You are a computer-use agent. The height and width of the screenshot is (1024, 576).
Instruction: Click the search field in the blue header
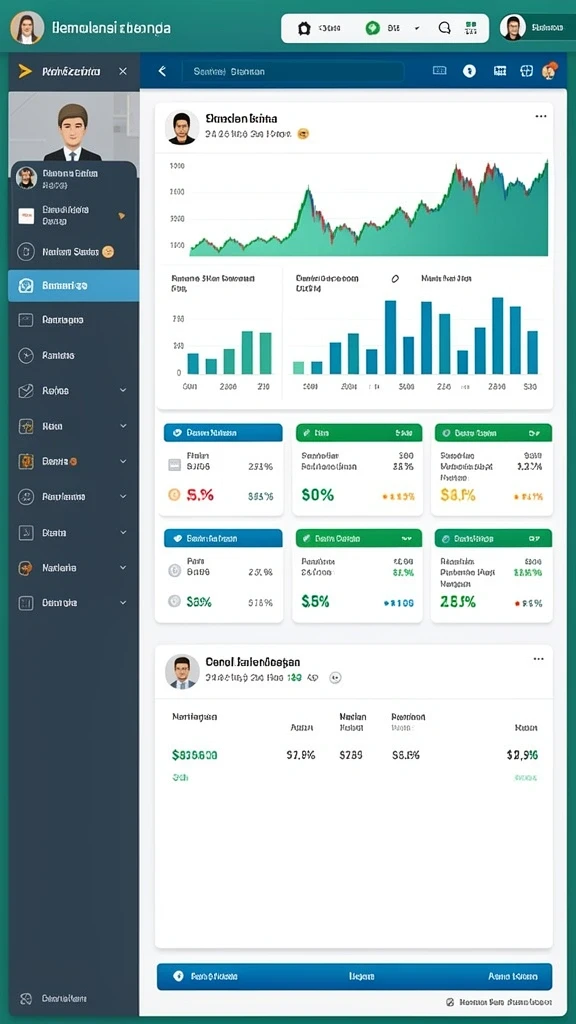coord(293,72)
